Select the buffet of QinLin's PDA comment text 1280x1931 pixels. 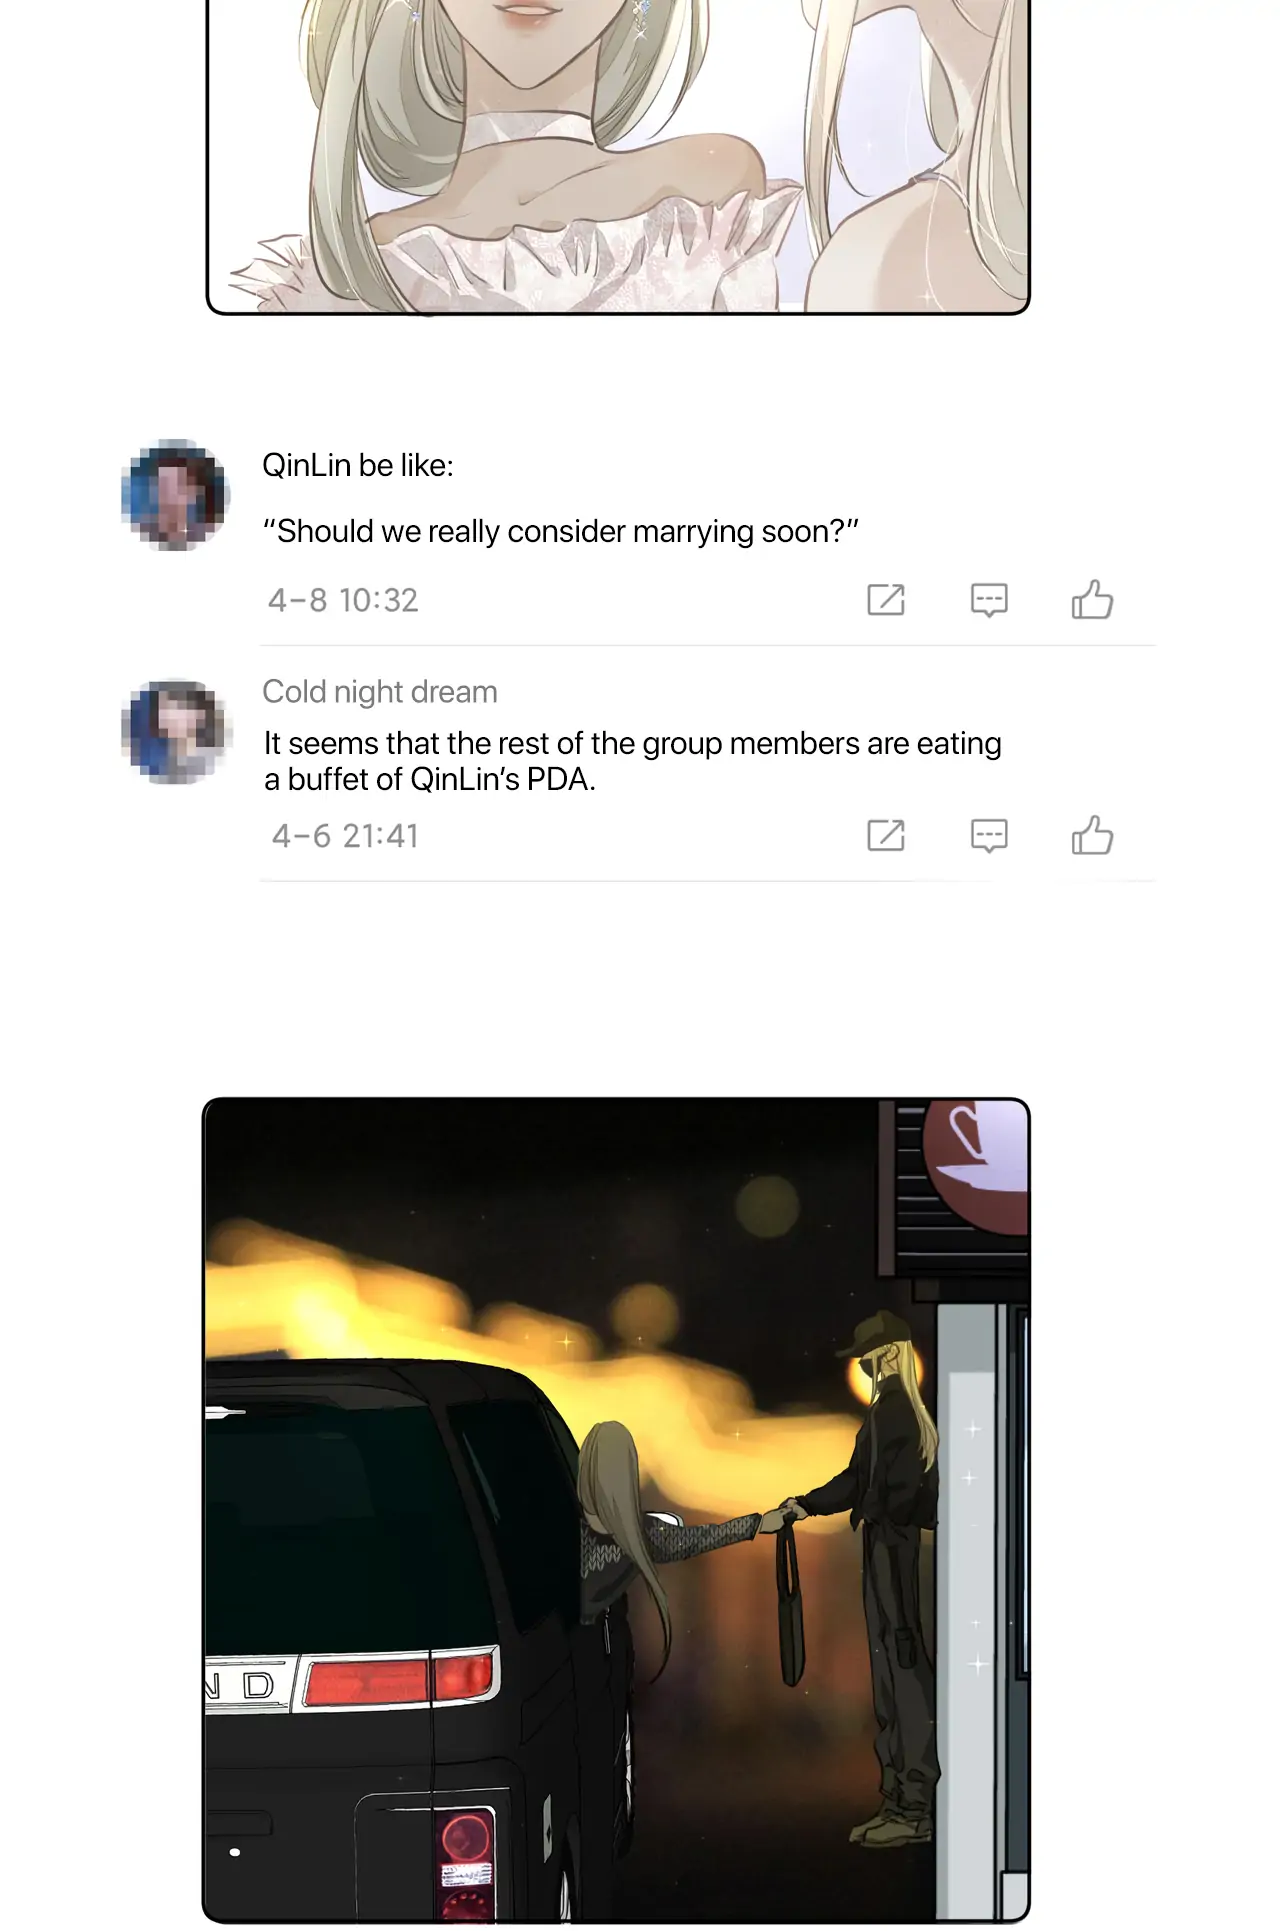[x=632, y=761]
